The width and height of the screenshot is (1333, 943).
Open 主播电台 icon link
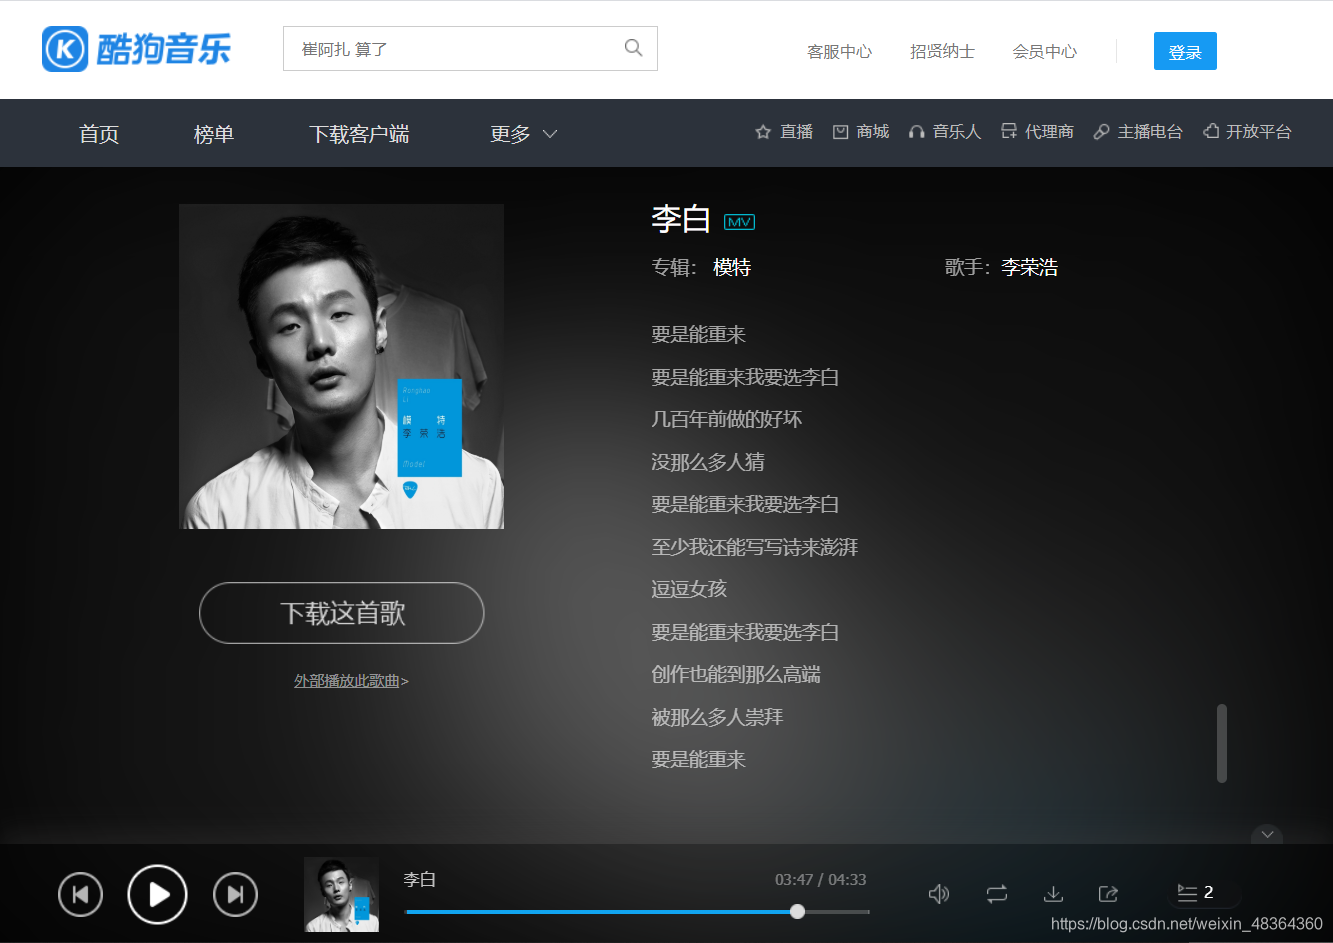coord(1138,132)
